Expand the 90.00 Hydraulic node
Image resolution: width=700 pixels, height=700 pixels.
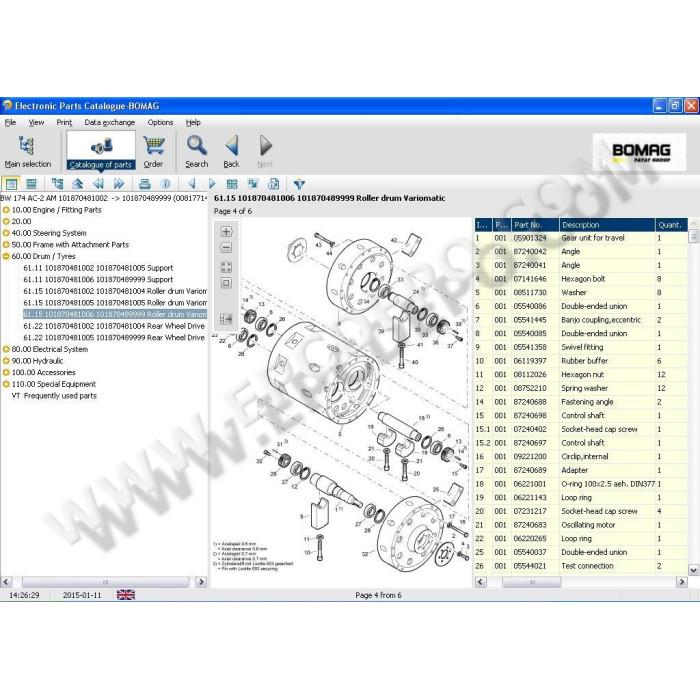pos(6,361)
